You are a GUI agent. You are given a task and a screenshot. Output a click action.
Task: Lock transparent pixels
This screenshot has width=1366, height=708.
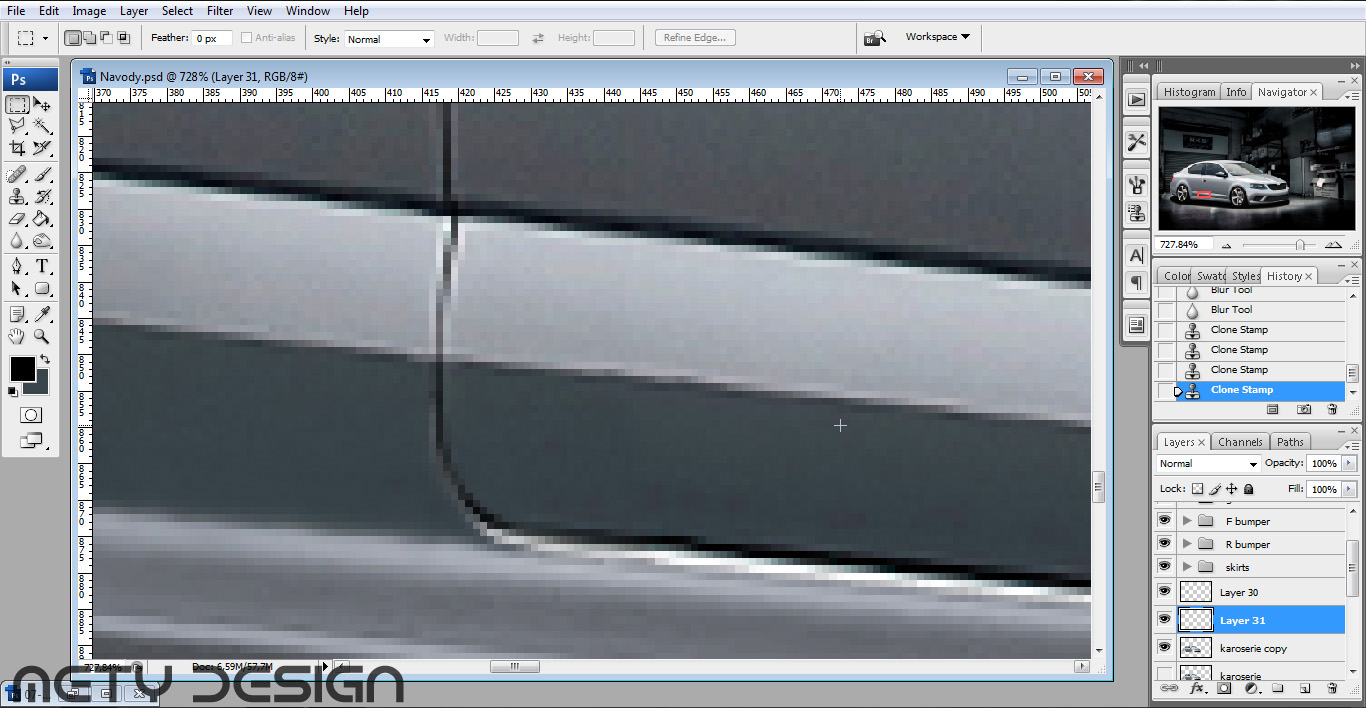coord(1197,489)
